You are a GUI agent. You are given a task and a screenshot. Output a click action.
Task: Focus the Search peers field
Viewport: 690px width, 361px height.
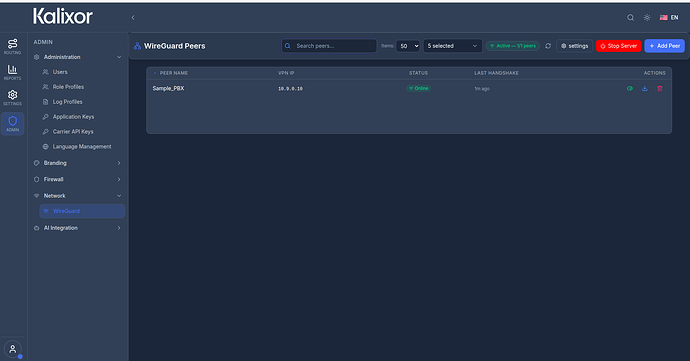point(329,46)
